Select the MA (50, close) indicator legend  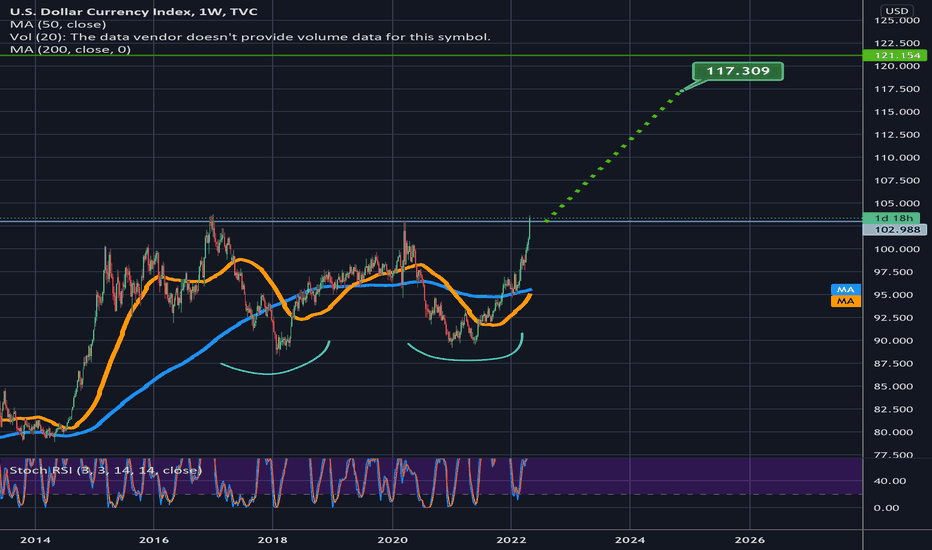tap(58, 24)
